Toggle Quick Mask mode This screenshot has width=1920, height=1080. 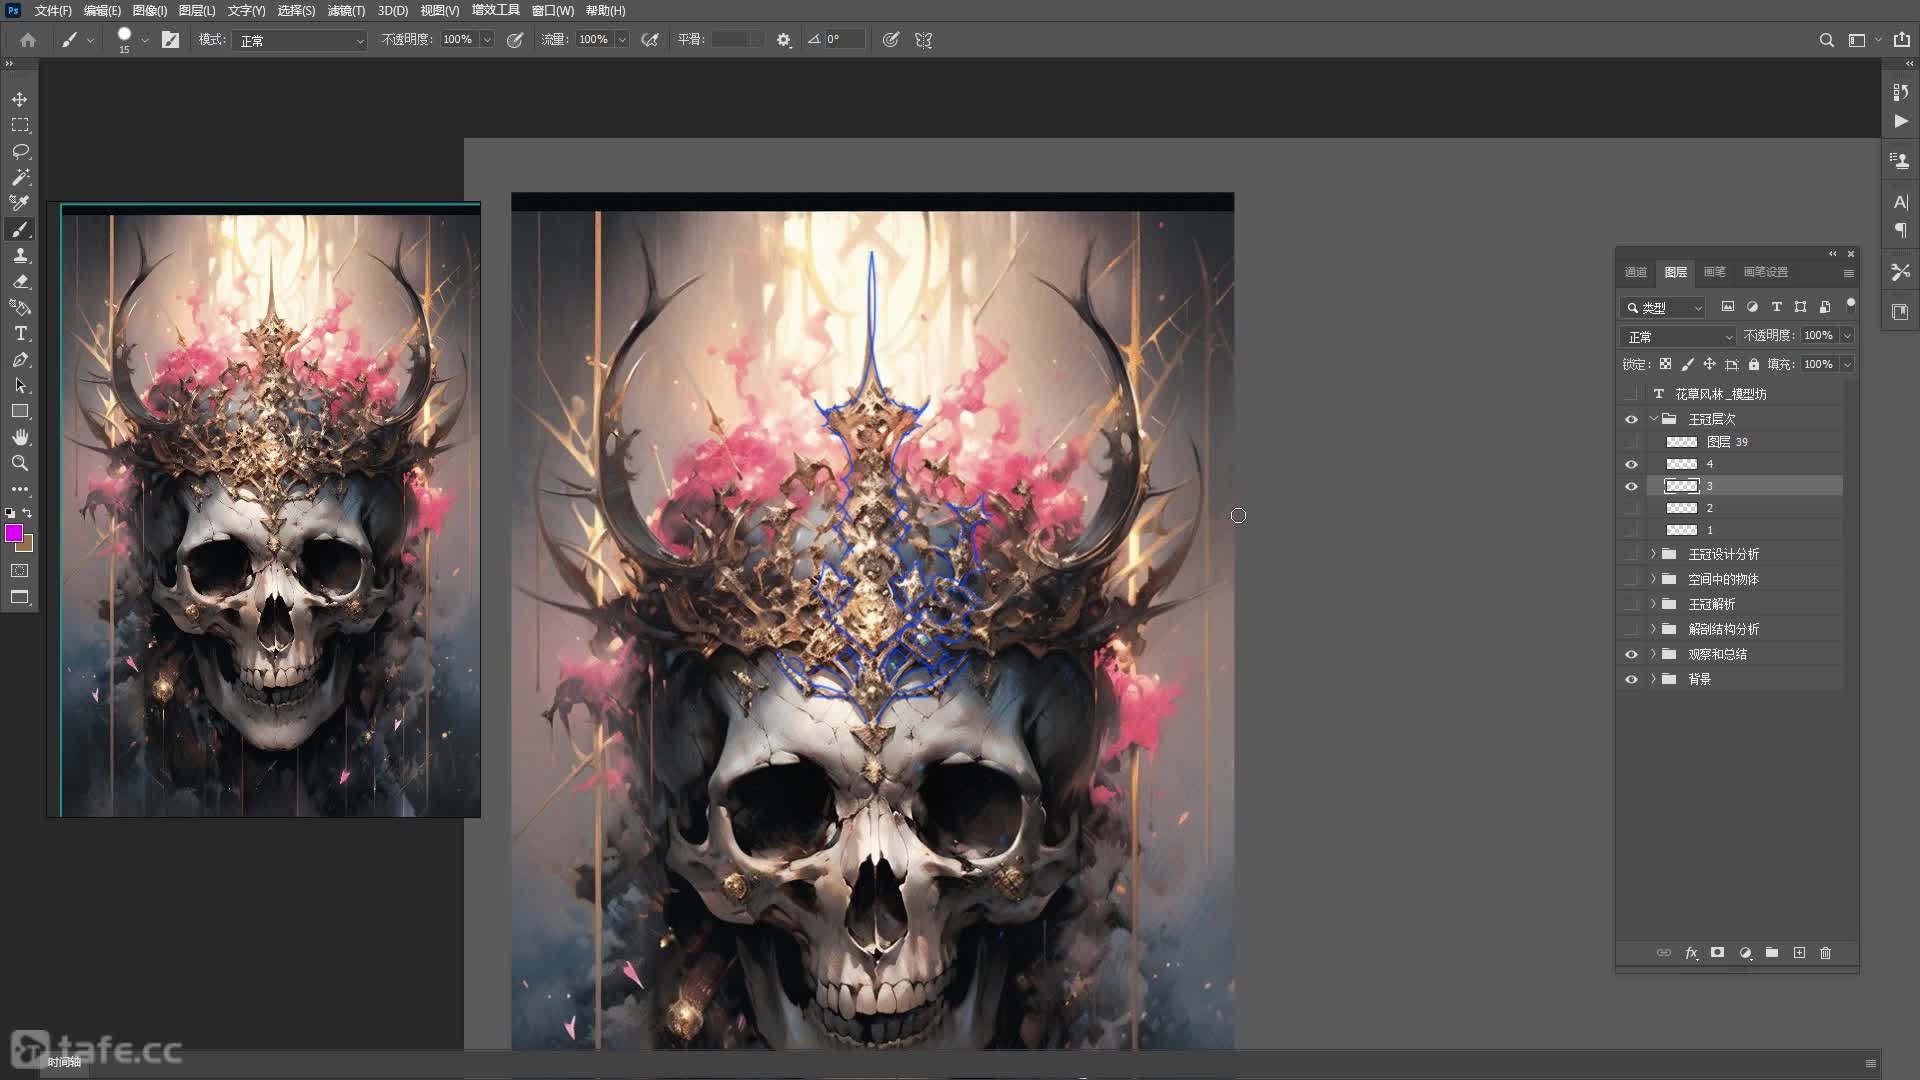coord(20,571)
